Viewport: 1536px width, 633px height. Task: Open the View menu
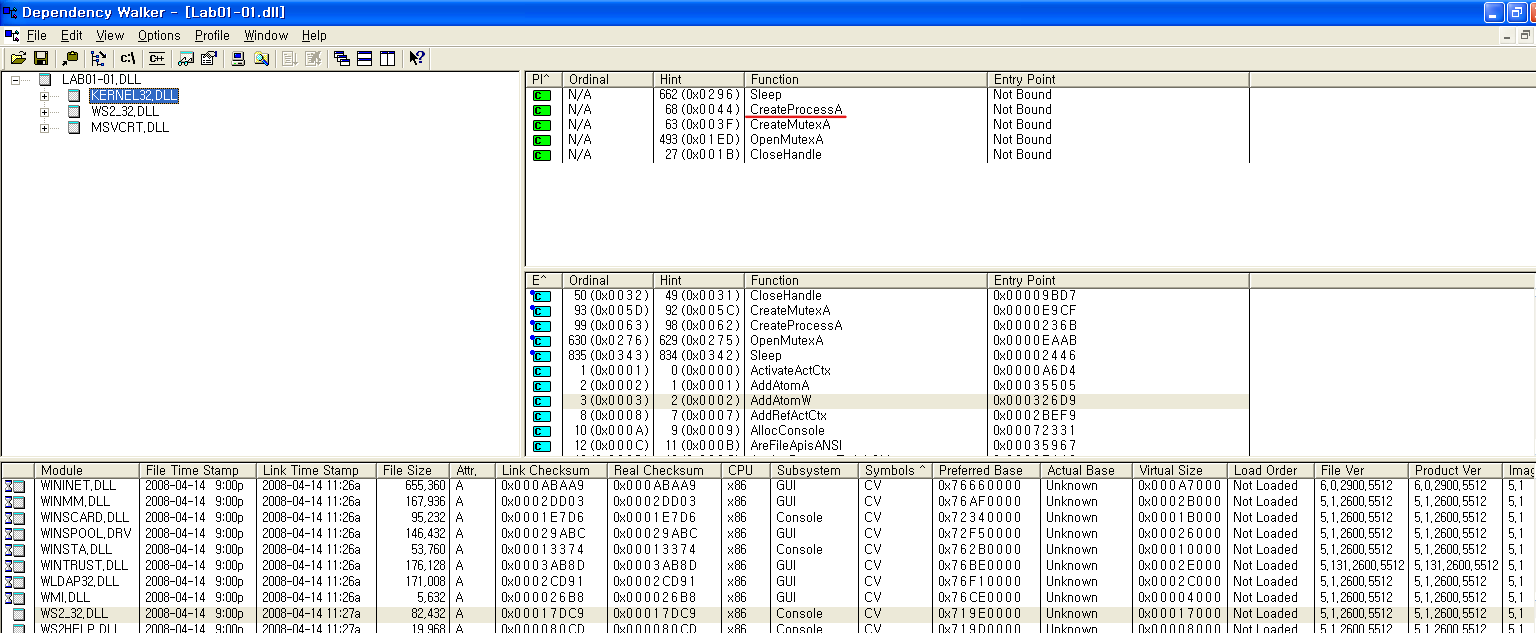pyautogui.click(x=110, y=35)
